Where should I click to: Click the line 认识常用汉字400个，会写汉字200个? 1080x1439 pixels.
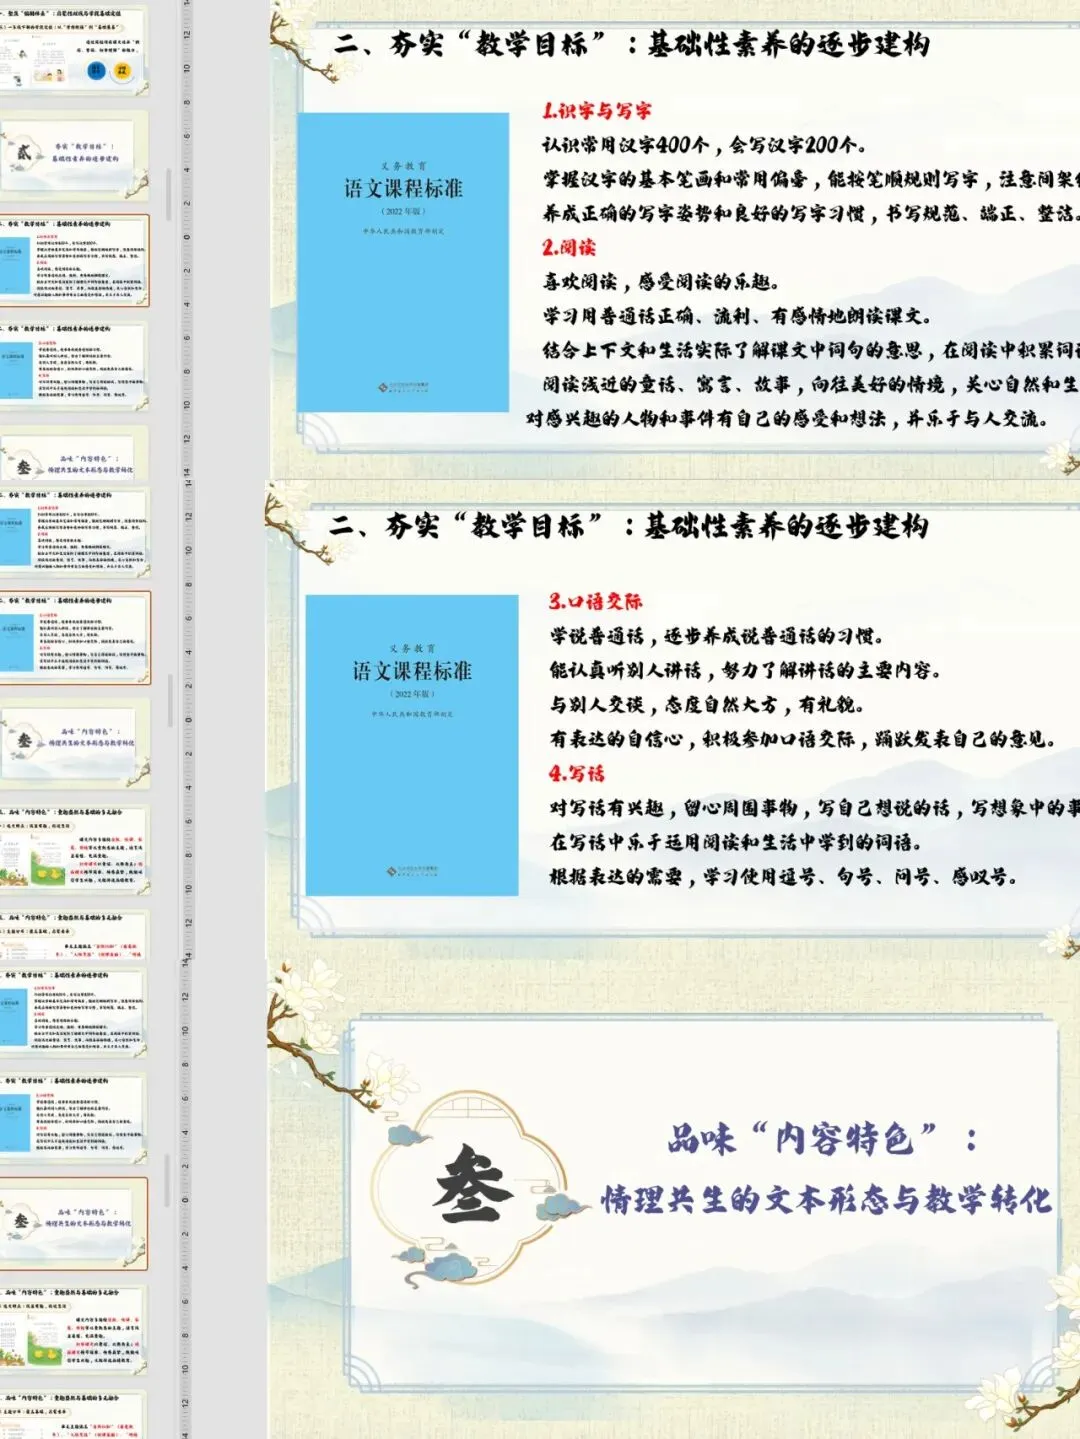point(704,145)
